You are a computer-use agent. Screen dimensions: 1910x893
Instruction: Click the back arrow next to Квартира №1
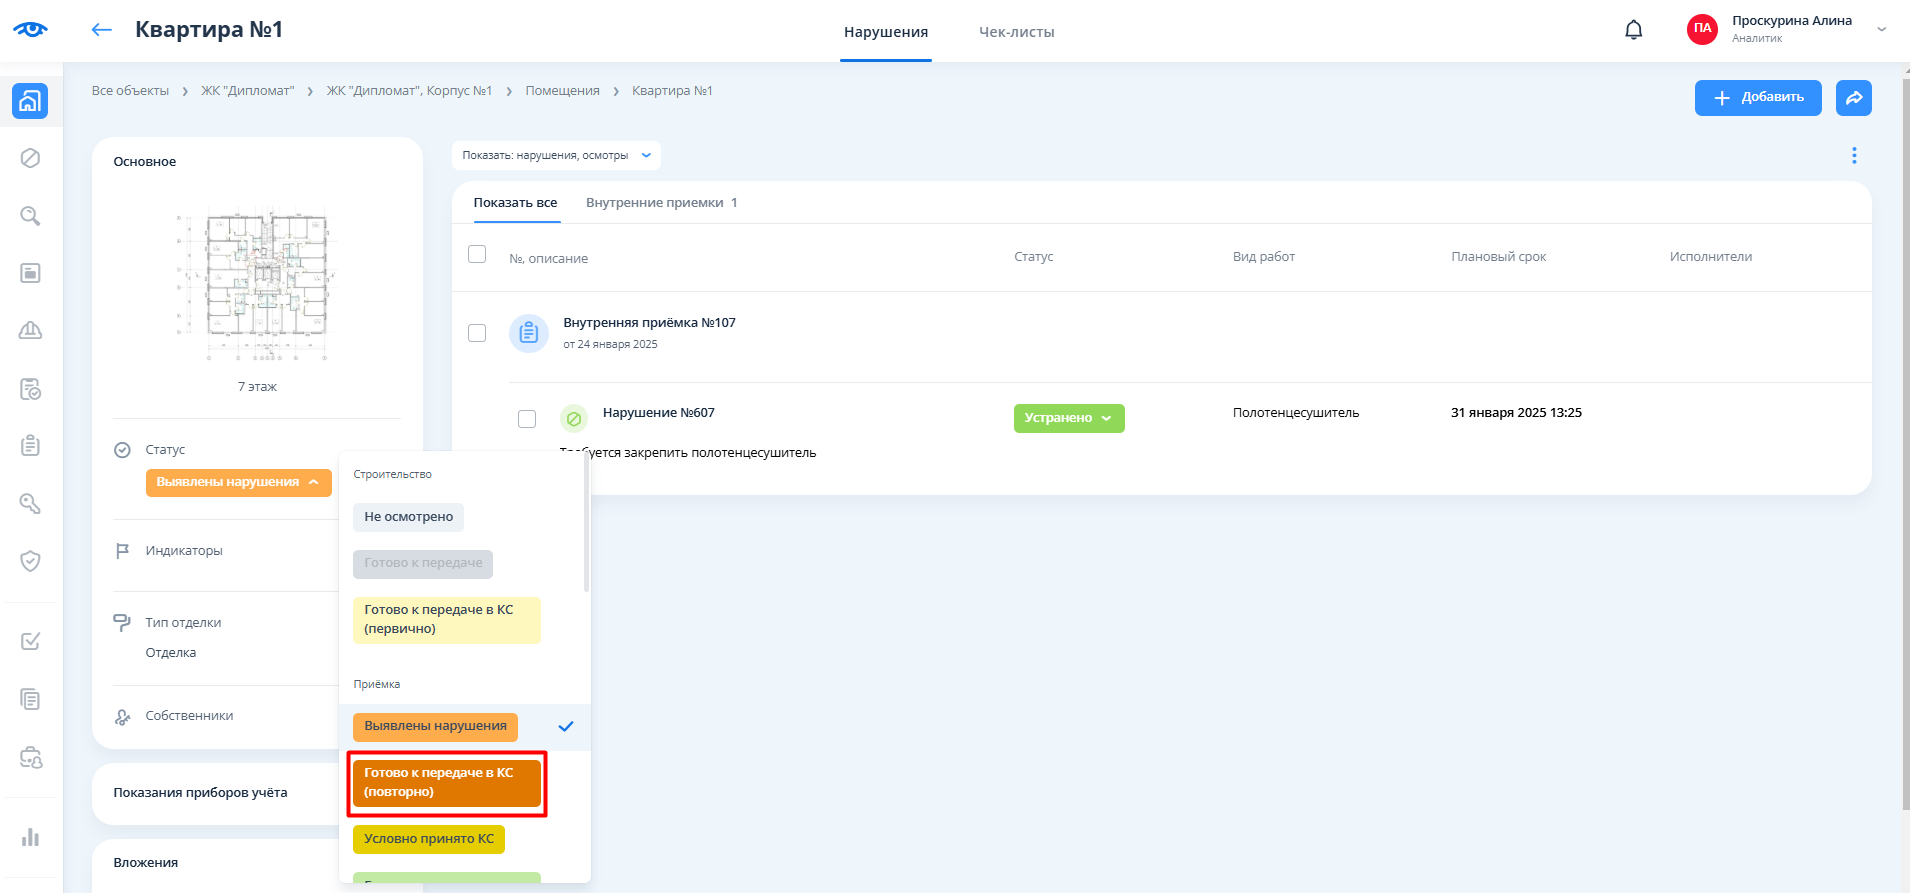coord(101,30)
